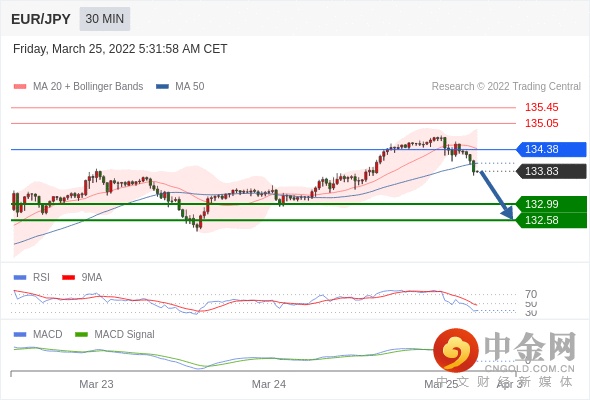590x400 pixels.
Task: Click the MACD legend label
Action: (x=48, y=335)
